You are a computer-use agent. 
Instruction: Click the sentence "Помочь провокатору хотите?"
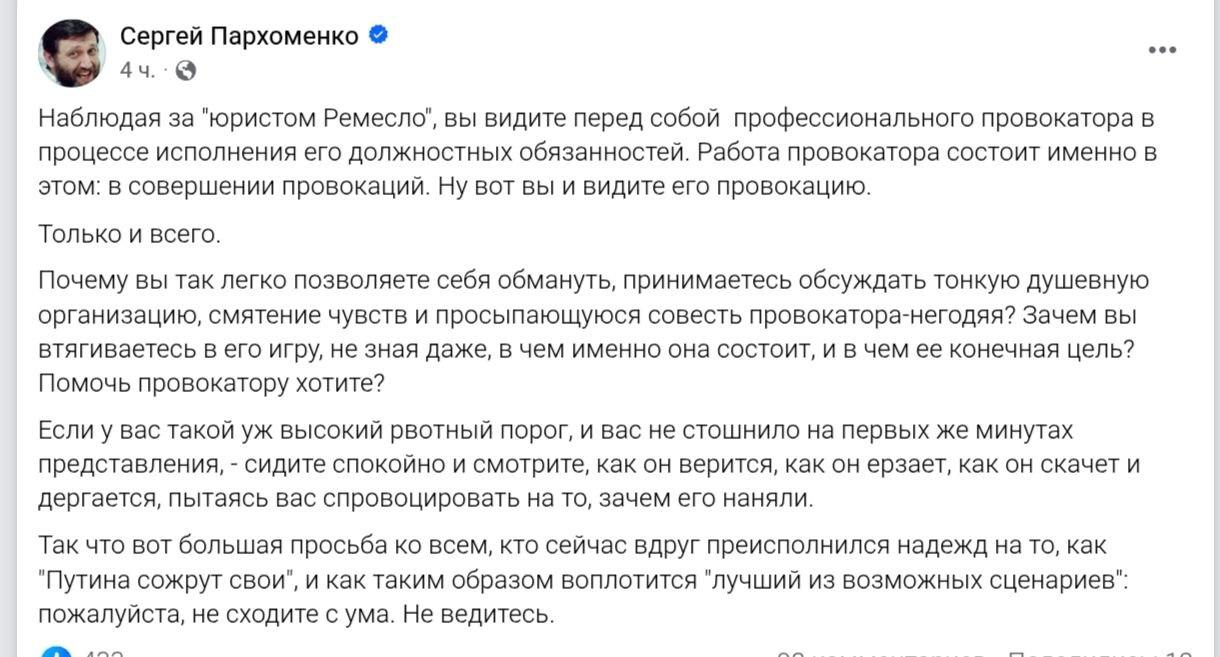211,383
